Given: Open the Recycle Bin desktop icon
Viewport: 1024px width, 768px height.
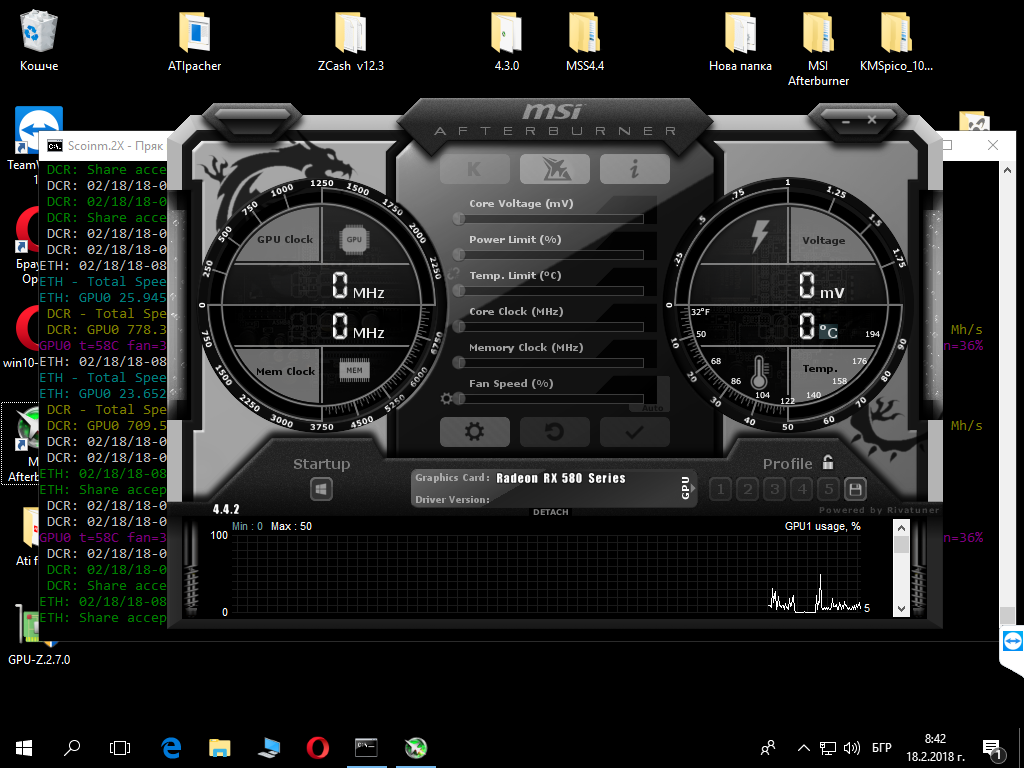Looking at the screenshot, I should pos(39,40).
